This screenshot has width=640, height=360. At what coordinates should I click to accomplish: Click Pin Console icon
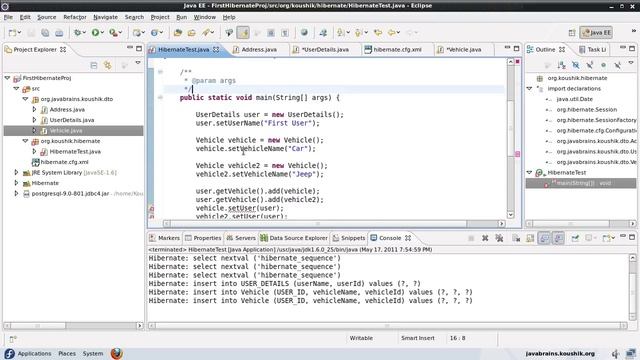pyautogui.click(x=575, y=238)
